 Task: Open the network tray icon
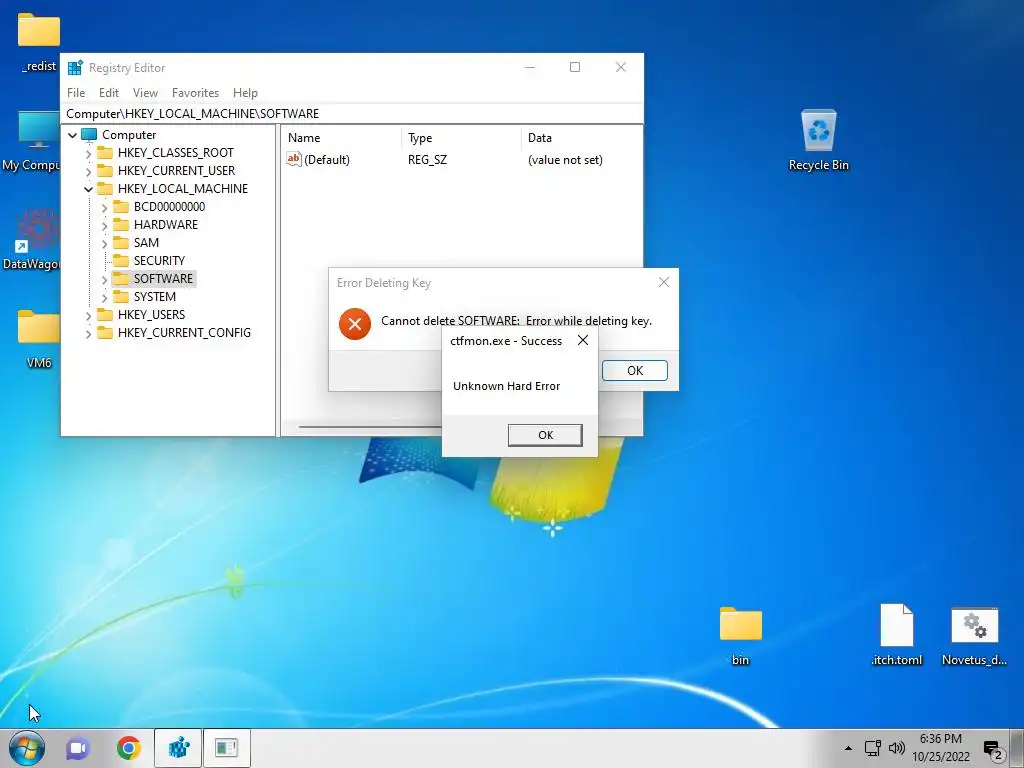[x=872, y=748]
